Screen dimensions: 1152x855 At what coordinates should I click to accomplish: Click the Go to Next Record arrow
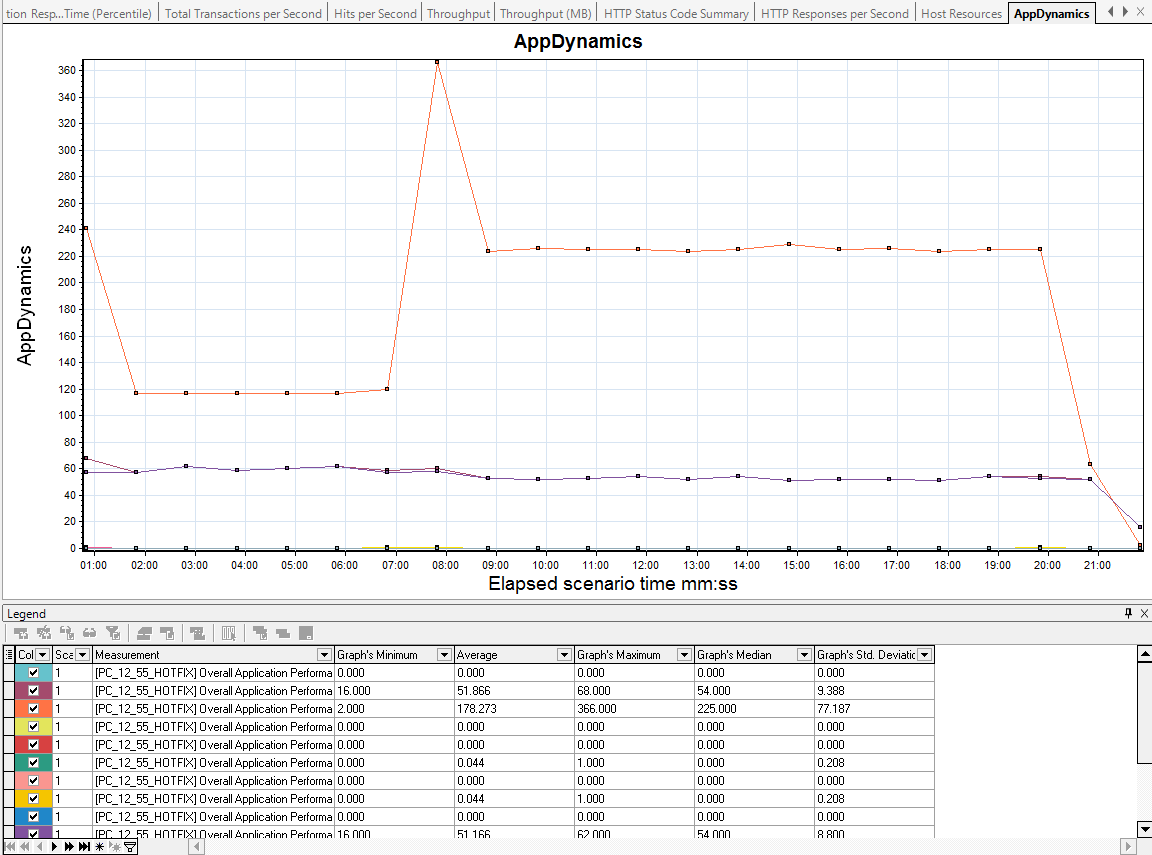pyautogui.click(x=55, y=846)
